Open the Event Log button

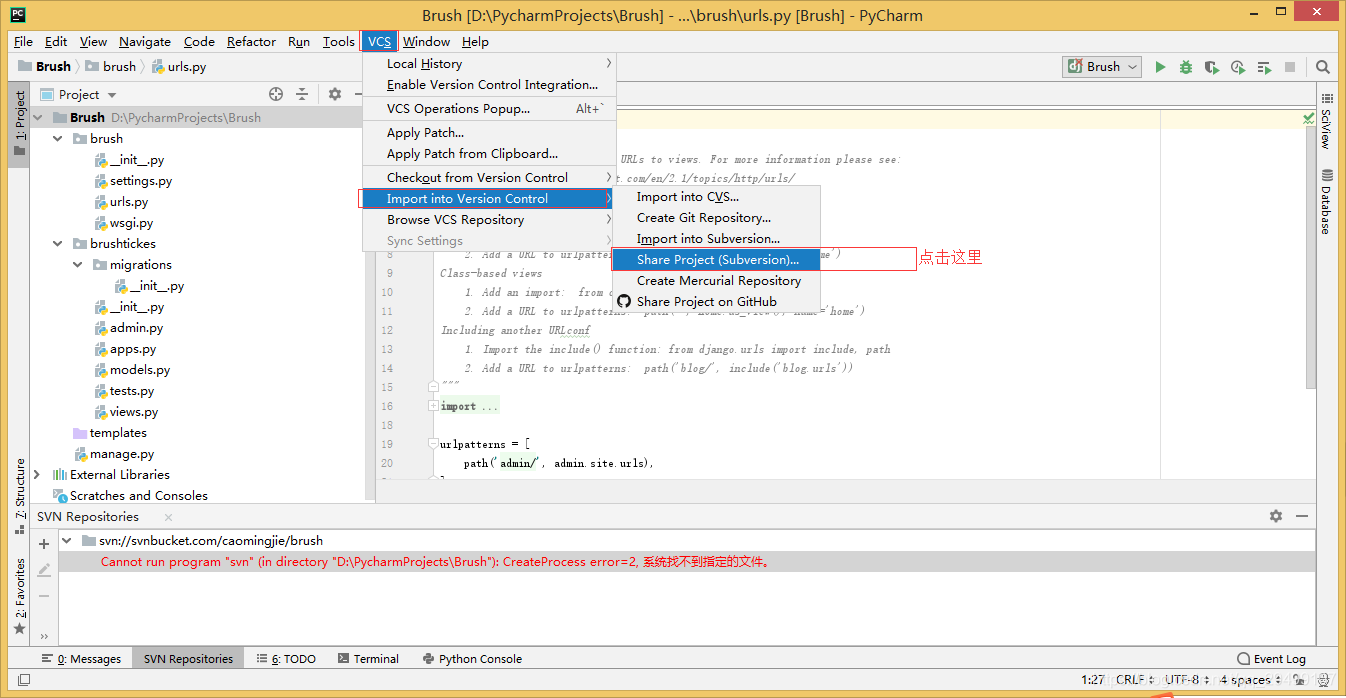[1271, 659]
